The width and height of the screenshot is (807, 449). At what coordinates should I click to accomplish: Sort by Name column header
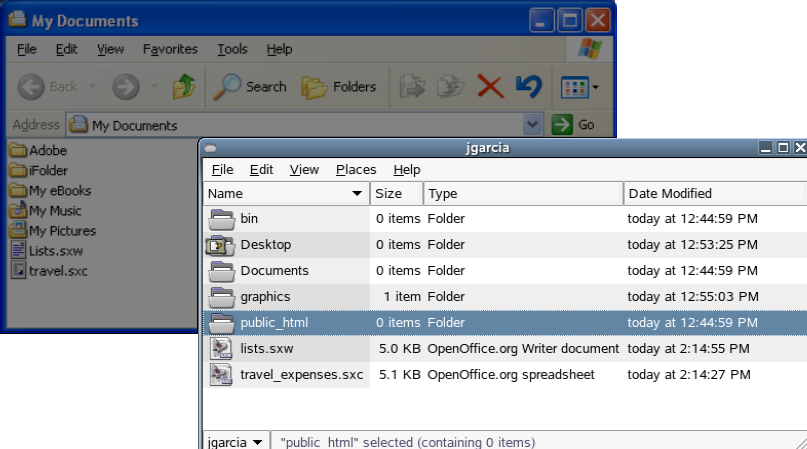pyautogui.click(x=286, y=194)
